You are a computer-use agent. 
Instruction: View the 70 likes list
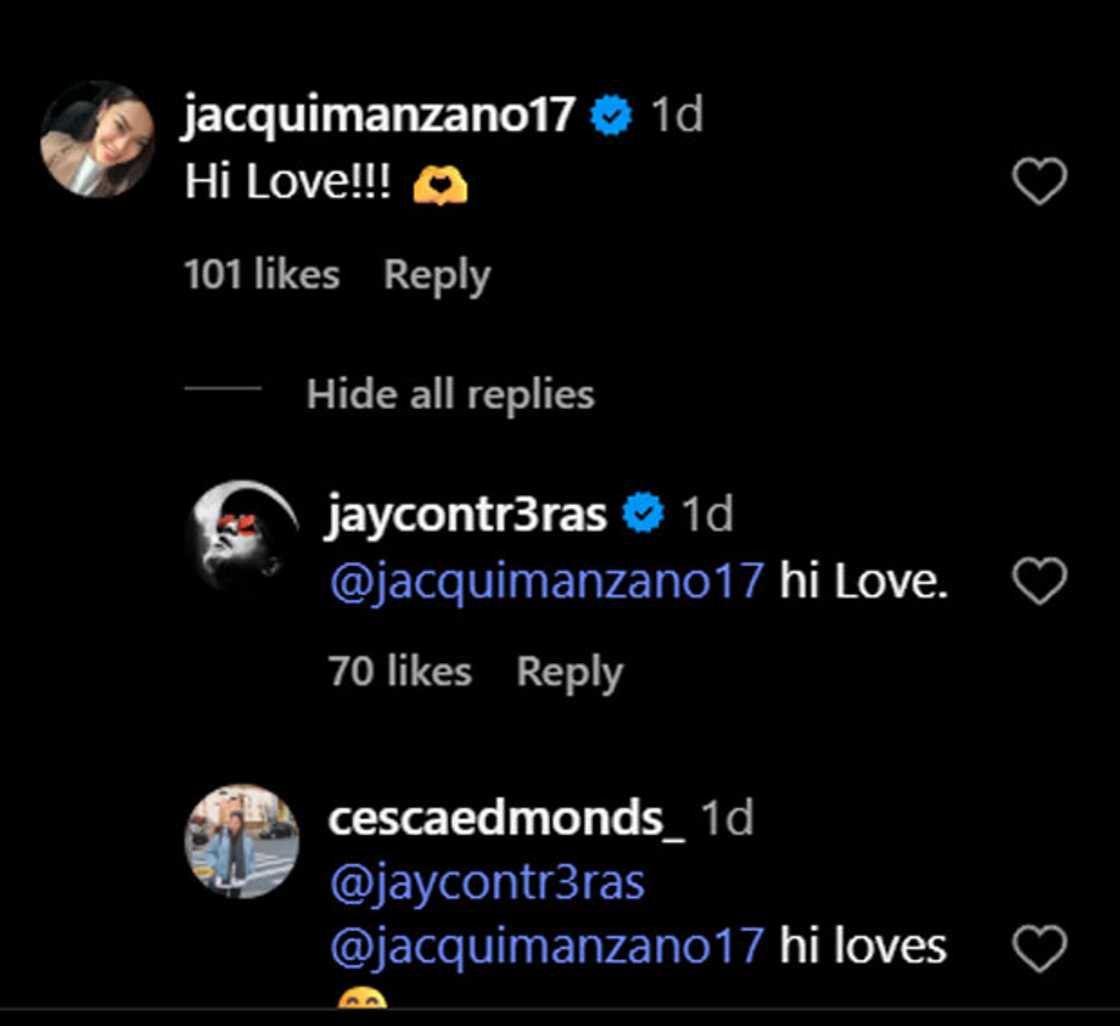tap(400, 672)
